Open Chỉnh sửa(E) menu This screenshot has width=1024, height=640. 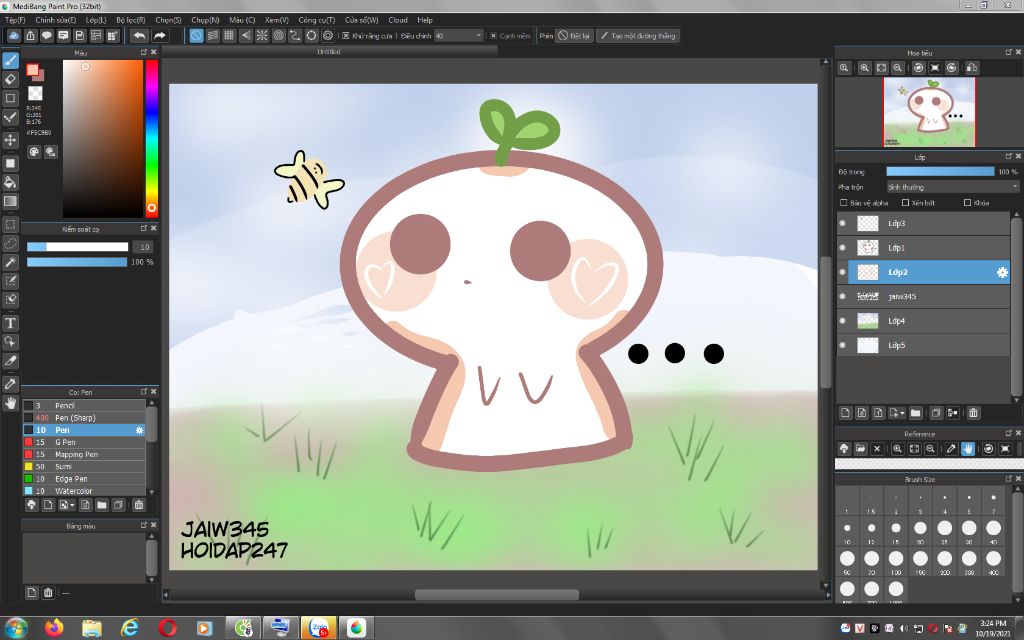coord(56,20)
